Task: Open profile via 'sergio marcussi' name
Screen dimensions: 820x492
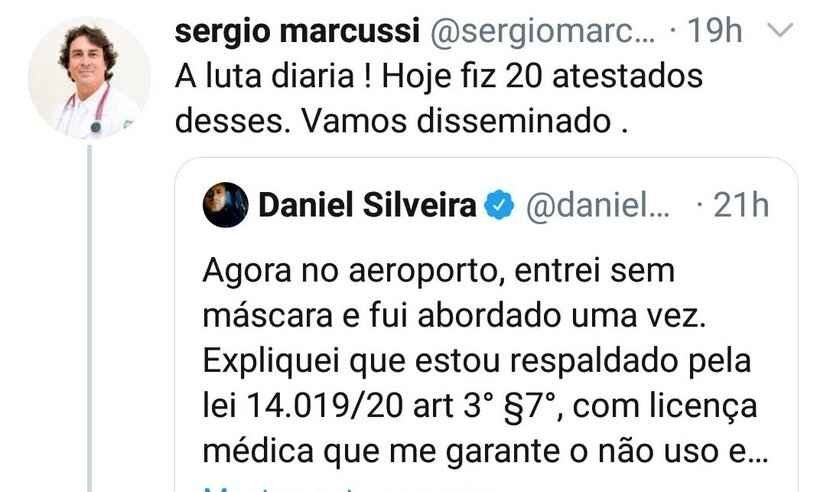Action: (297, 31)
